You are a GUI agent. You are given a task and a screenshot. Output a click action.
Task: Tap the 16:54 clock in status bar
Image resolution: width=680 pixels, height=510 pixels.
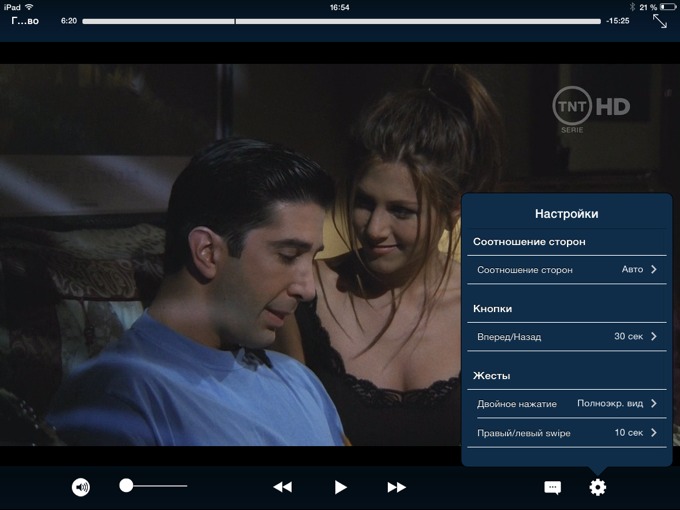tap(340, 7)
